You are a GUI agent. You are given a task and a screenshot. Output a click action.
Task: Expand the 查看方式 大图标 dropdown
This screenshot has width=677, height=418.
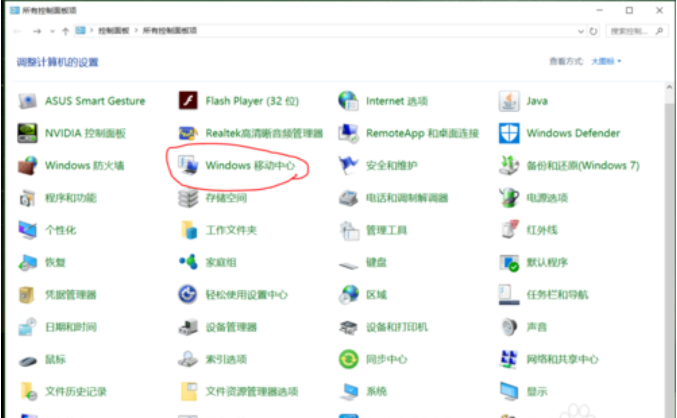pyautogui.click(x=605, y=61)
